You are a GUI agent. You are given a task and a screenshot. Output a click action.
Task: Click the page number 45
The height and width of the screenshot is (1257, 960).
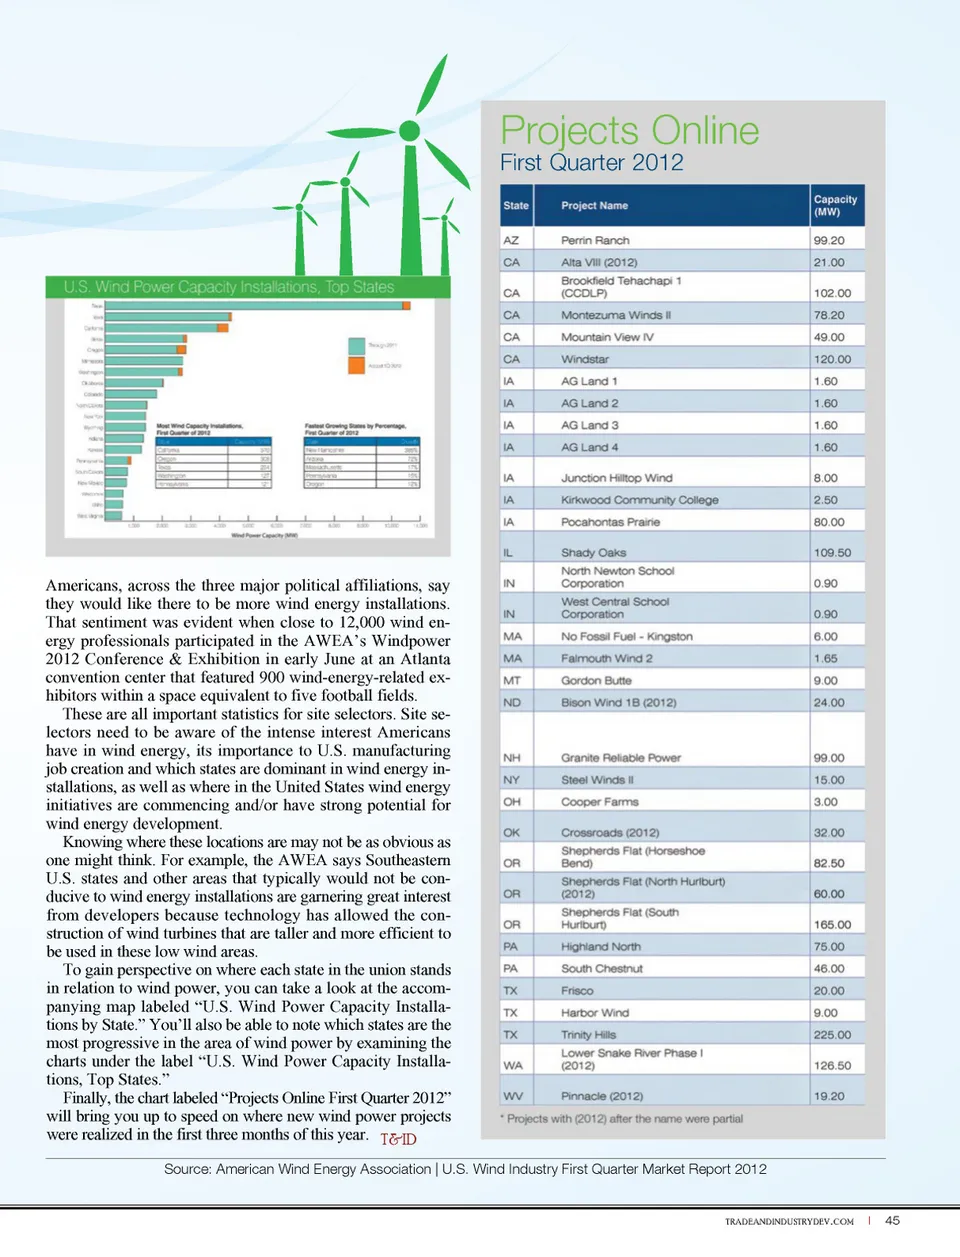click(892, 1220)
